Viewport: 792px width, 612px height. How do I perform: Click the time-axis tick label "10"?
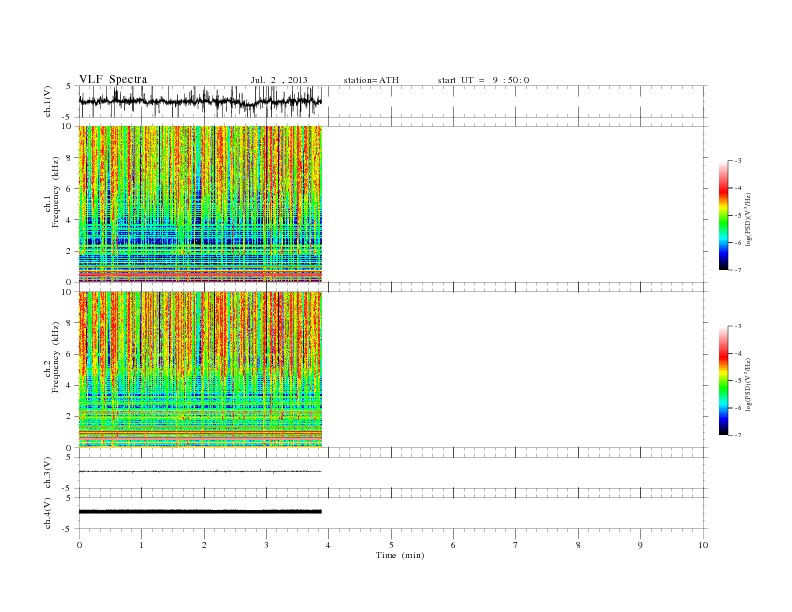(x=703, y=545)
